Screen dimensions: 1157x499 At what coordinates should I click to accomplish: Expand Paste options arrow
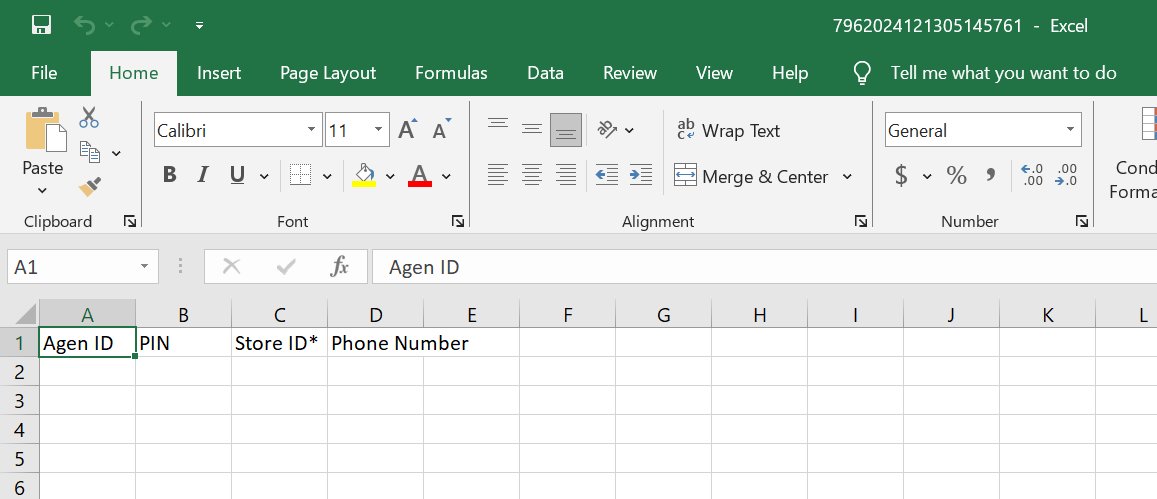click(x=42, y=190)
